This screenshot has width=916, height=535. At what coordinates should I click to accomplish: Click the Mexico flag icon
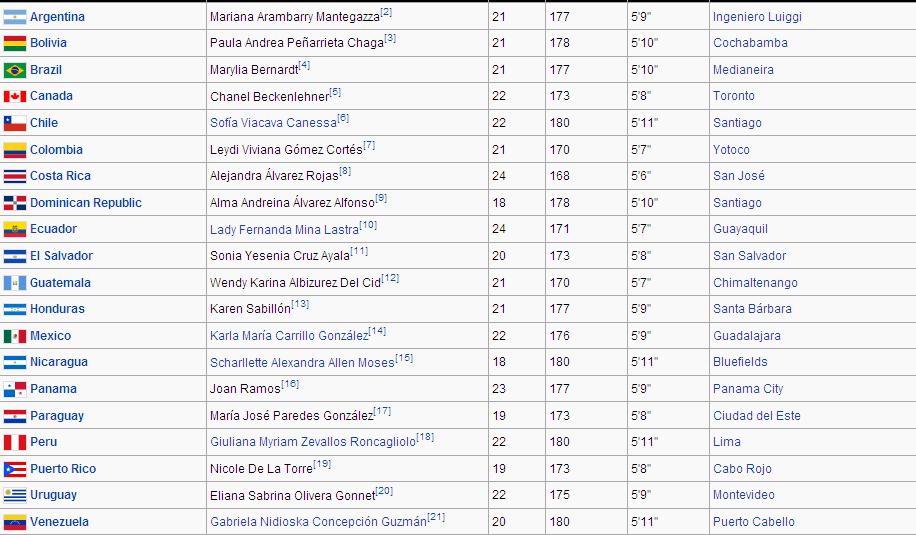(14, 336)
